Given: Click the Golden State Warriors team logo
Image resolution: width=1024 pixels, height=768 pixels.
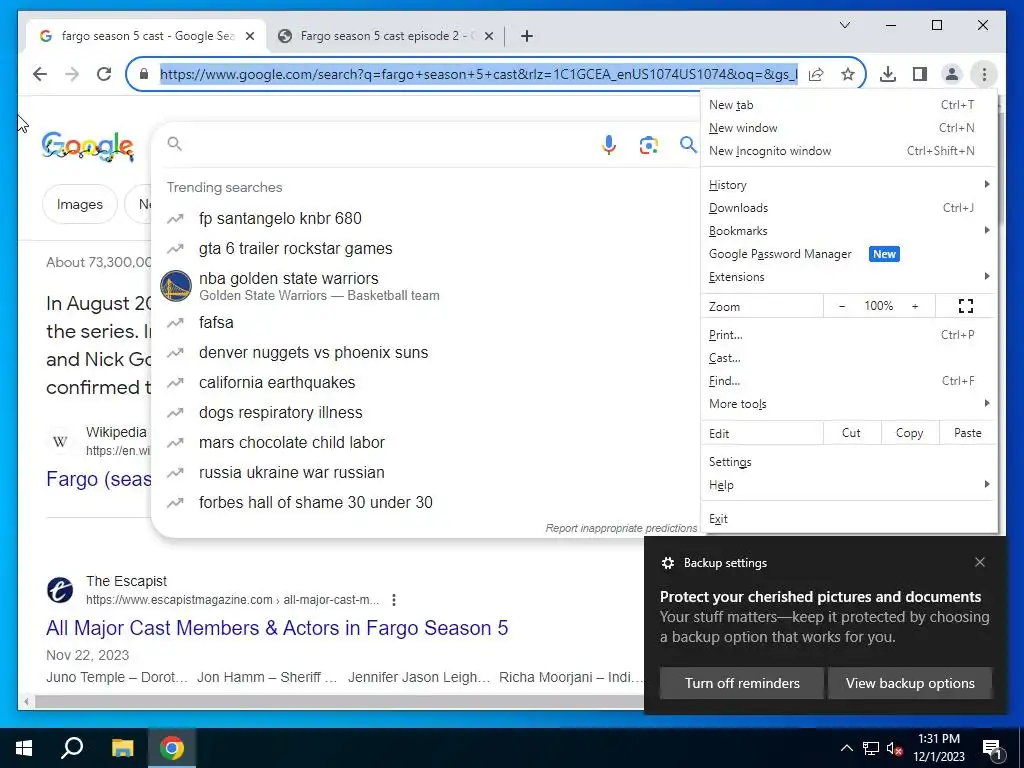Looking at the screenshot, I should pyautogui.click(x=176, y=286).
